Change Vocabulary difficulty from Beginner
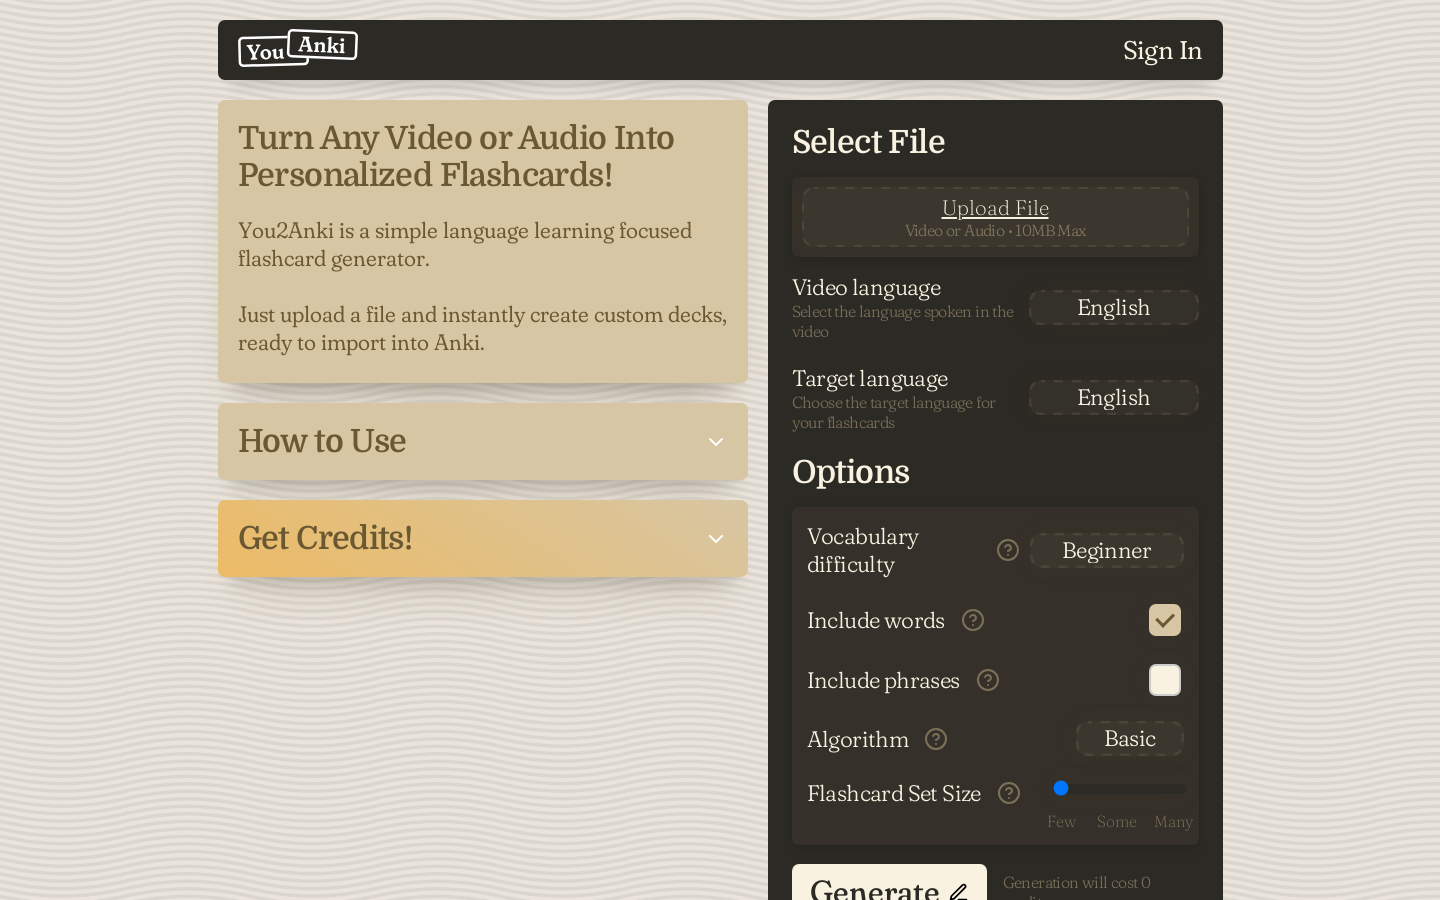This screenshot has width=1440, height=900. pos(1107,550)
